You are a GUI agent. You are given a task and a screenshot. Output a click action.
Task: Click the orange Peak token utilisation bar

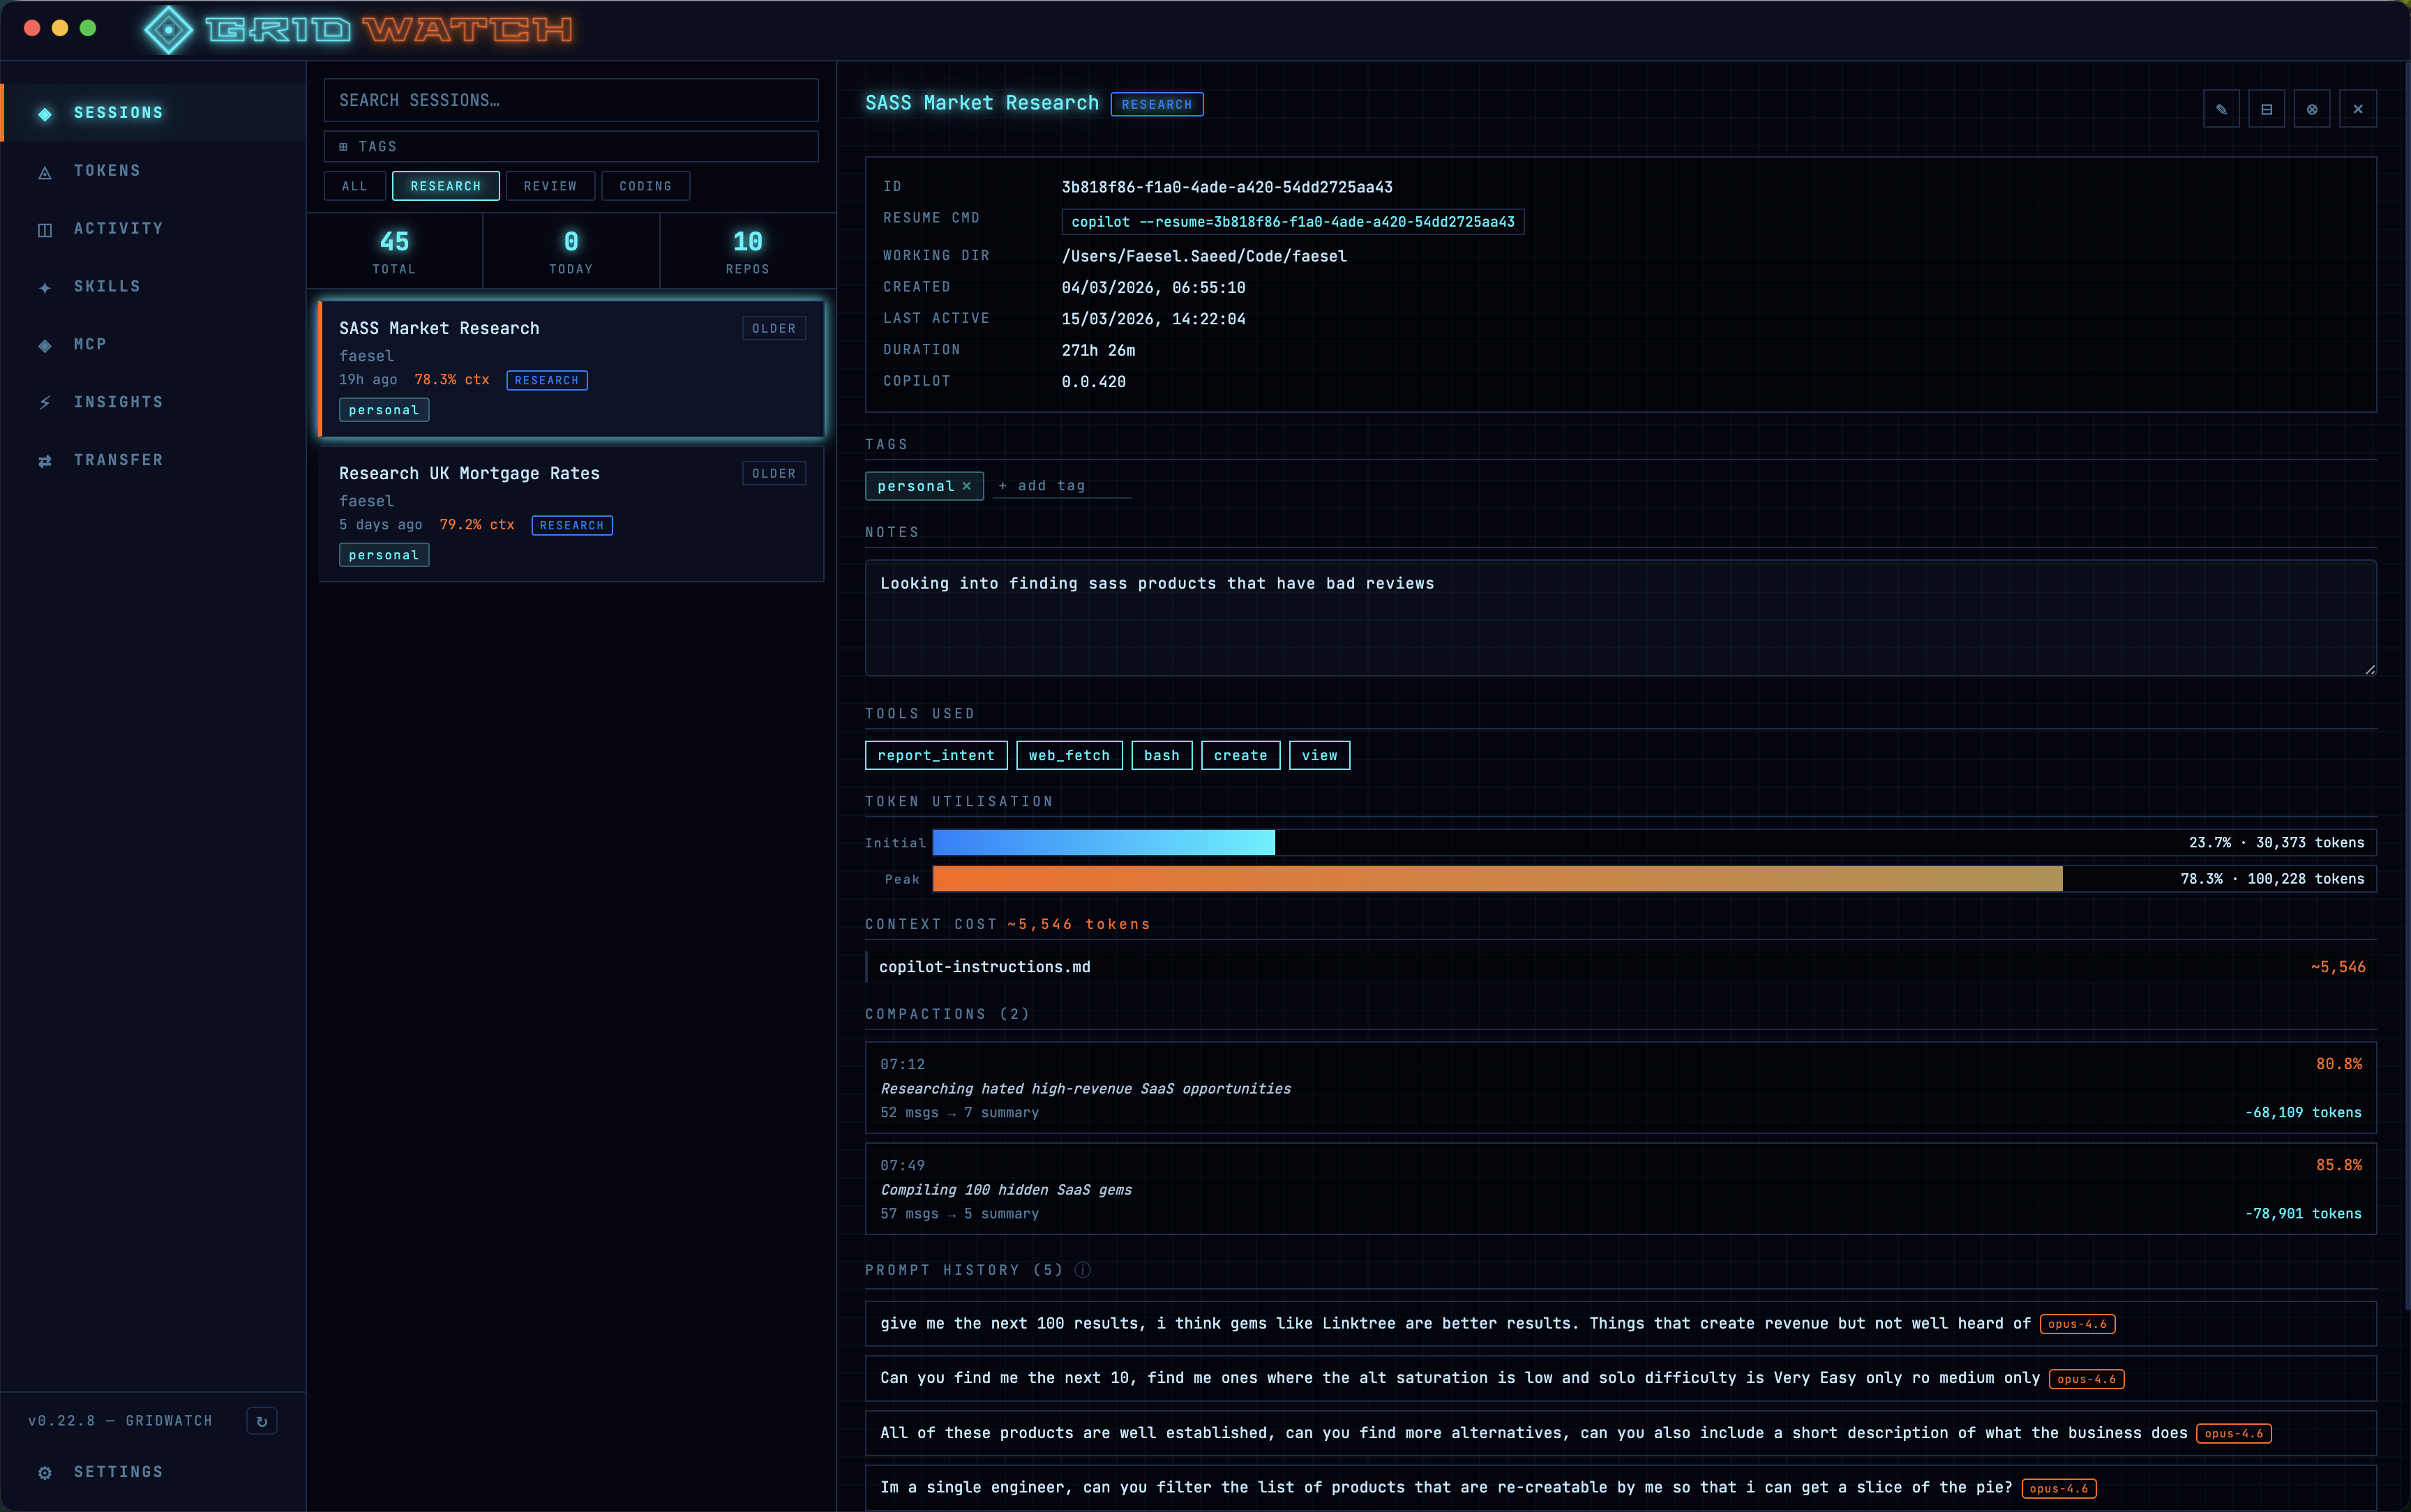tap(1496, 879)
